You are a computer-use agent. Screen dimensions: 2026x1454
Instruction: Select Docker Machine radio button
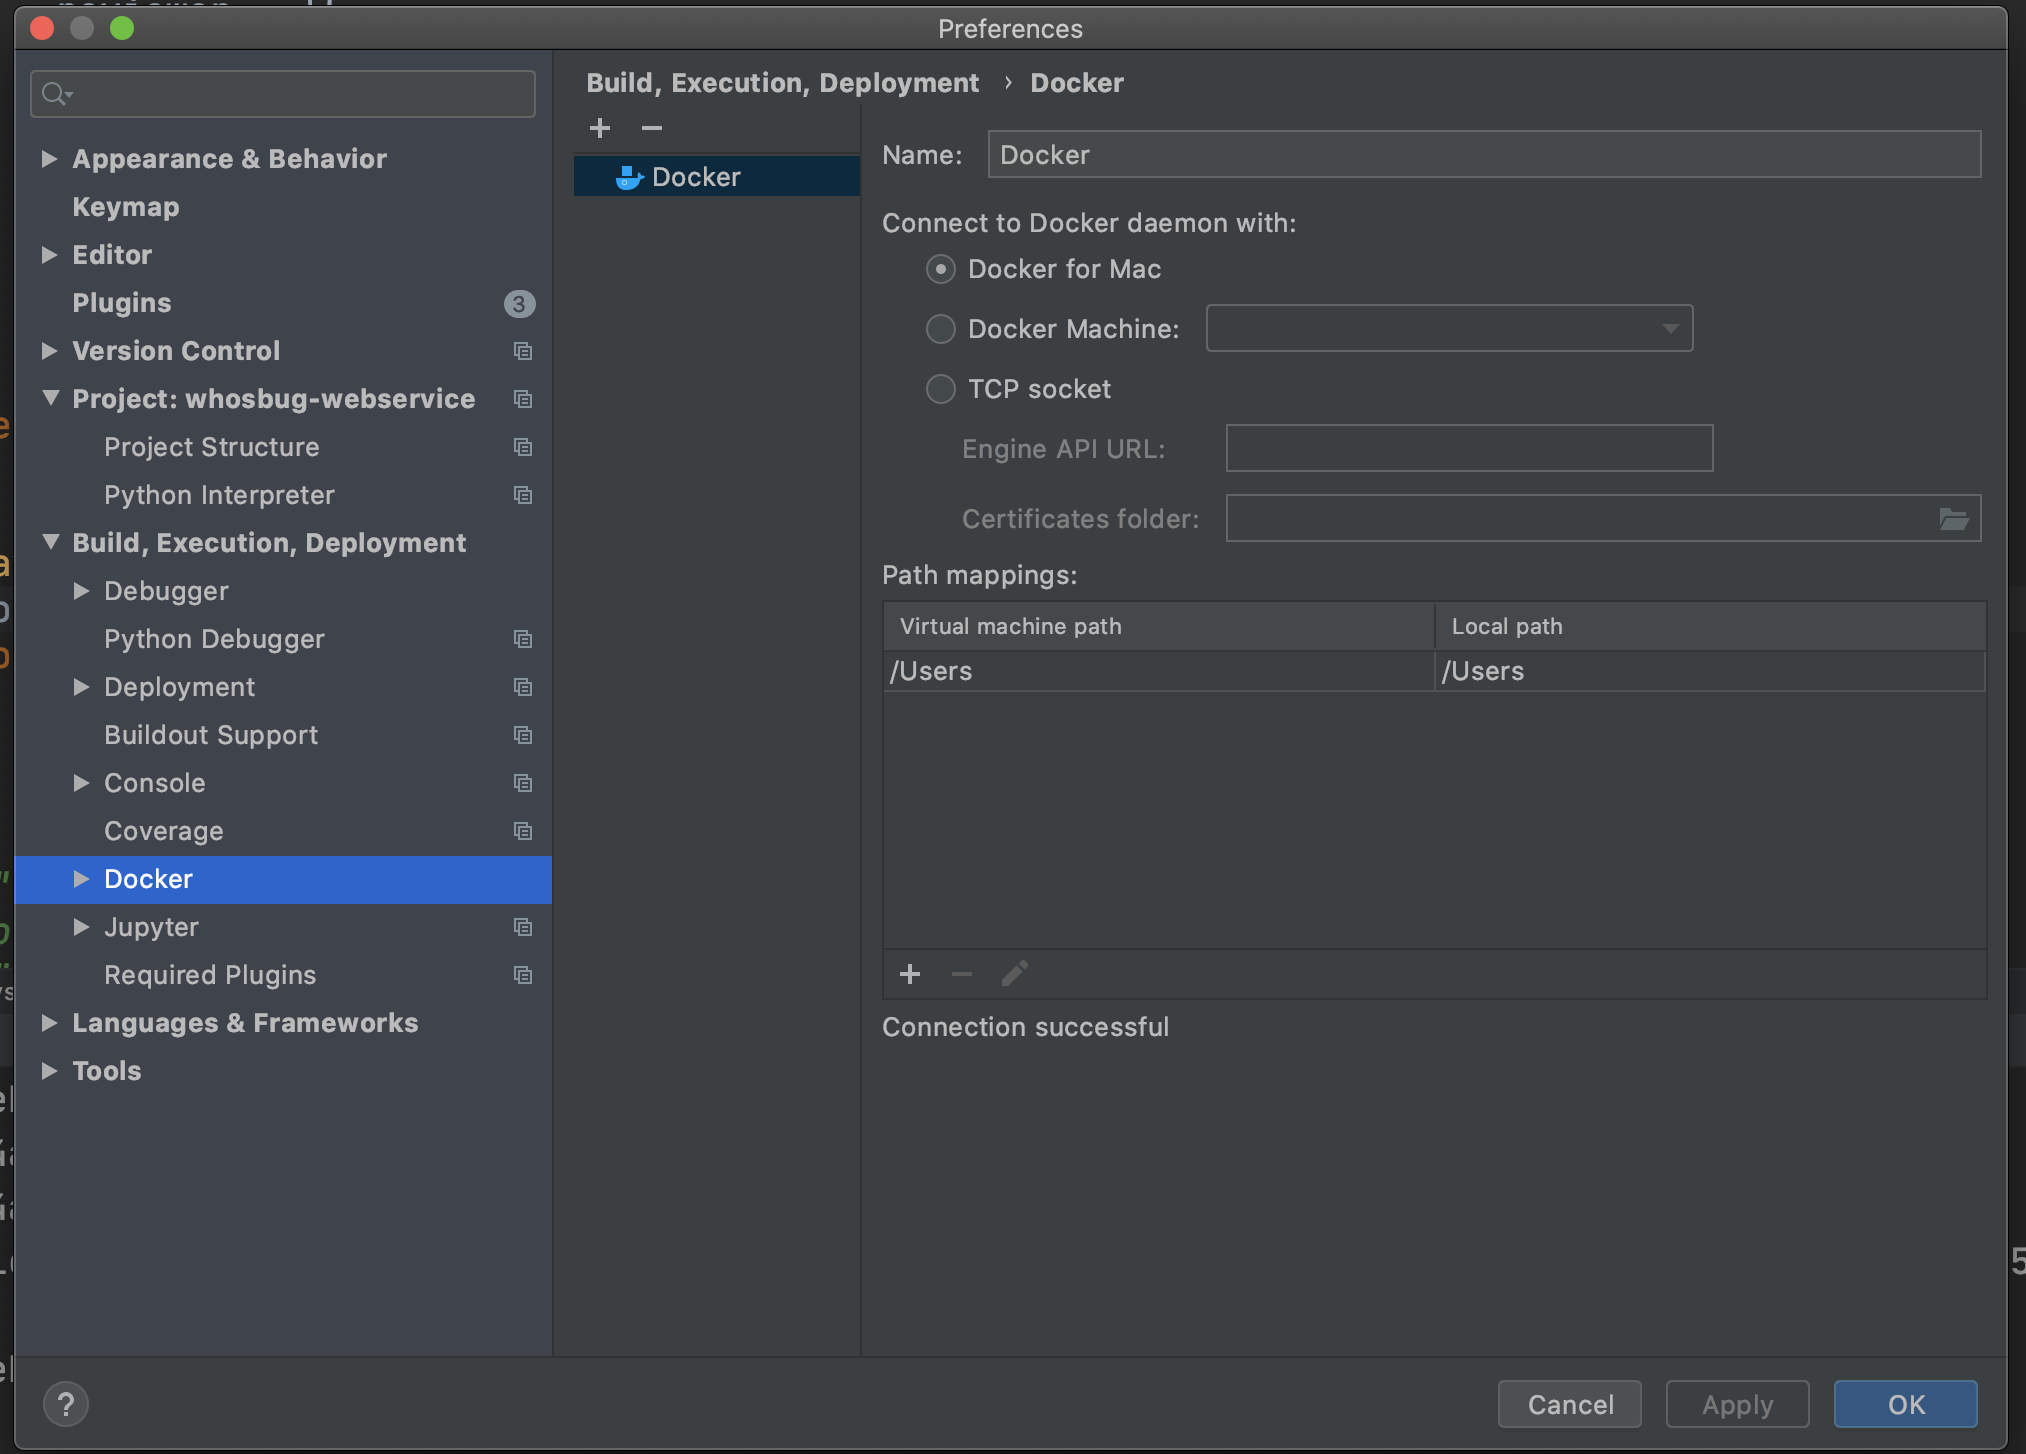pyautogui.click(x=940, y=329)
